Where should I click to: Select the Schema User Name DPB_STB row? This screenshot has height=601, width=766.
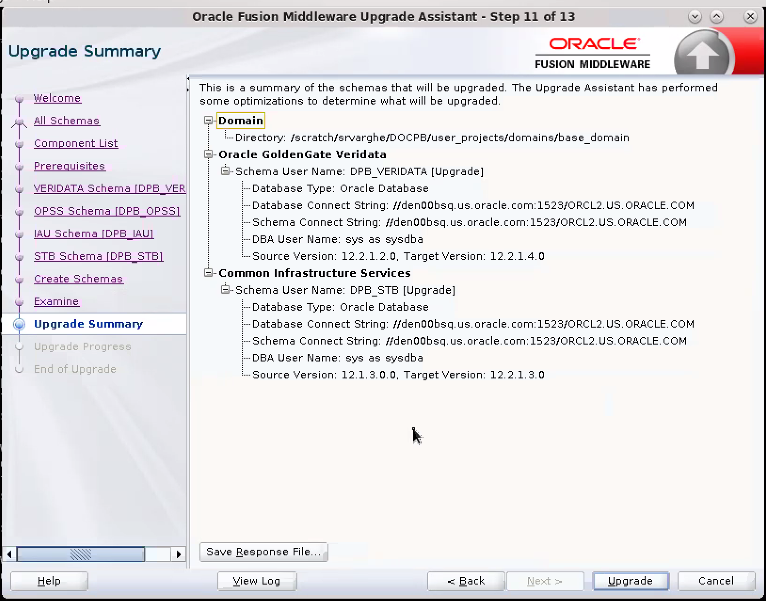(x=345, y=290)
